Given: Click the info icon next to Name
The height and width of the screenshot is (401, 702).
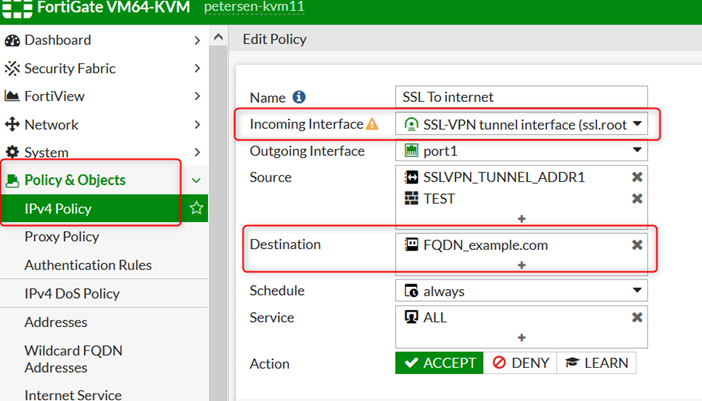Looking at the screenshot, I should 298,98.
